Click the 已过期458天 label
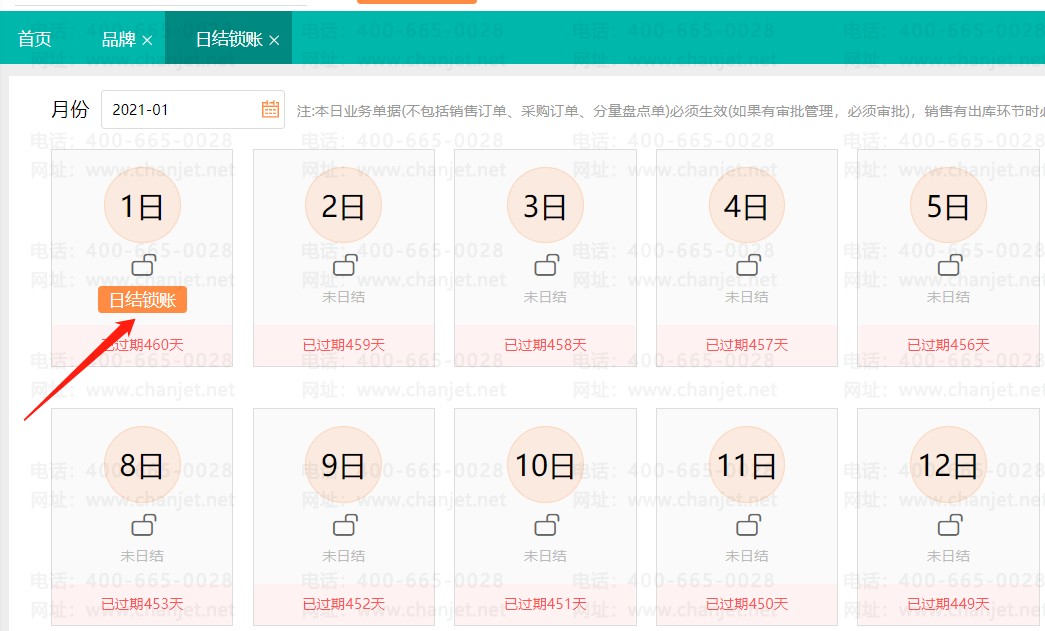This screenshot has height=631, width=1045. 545,344
